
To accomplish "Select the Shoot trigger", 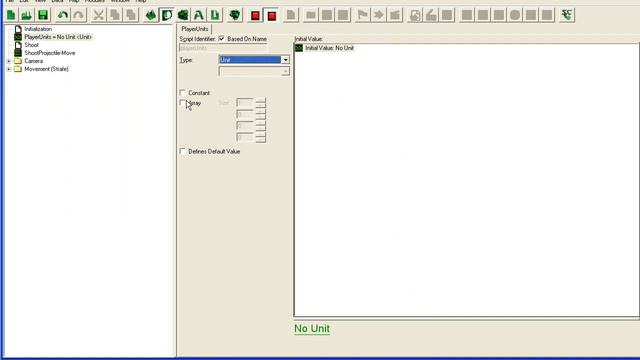I will pyautogui.click(x=31, y=45).
